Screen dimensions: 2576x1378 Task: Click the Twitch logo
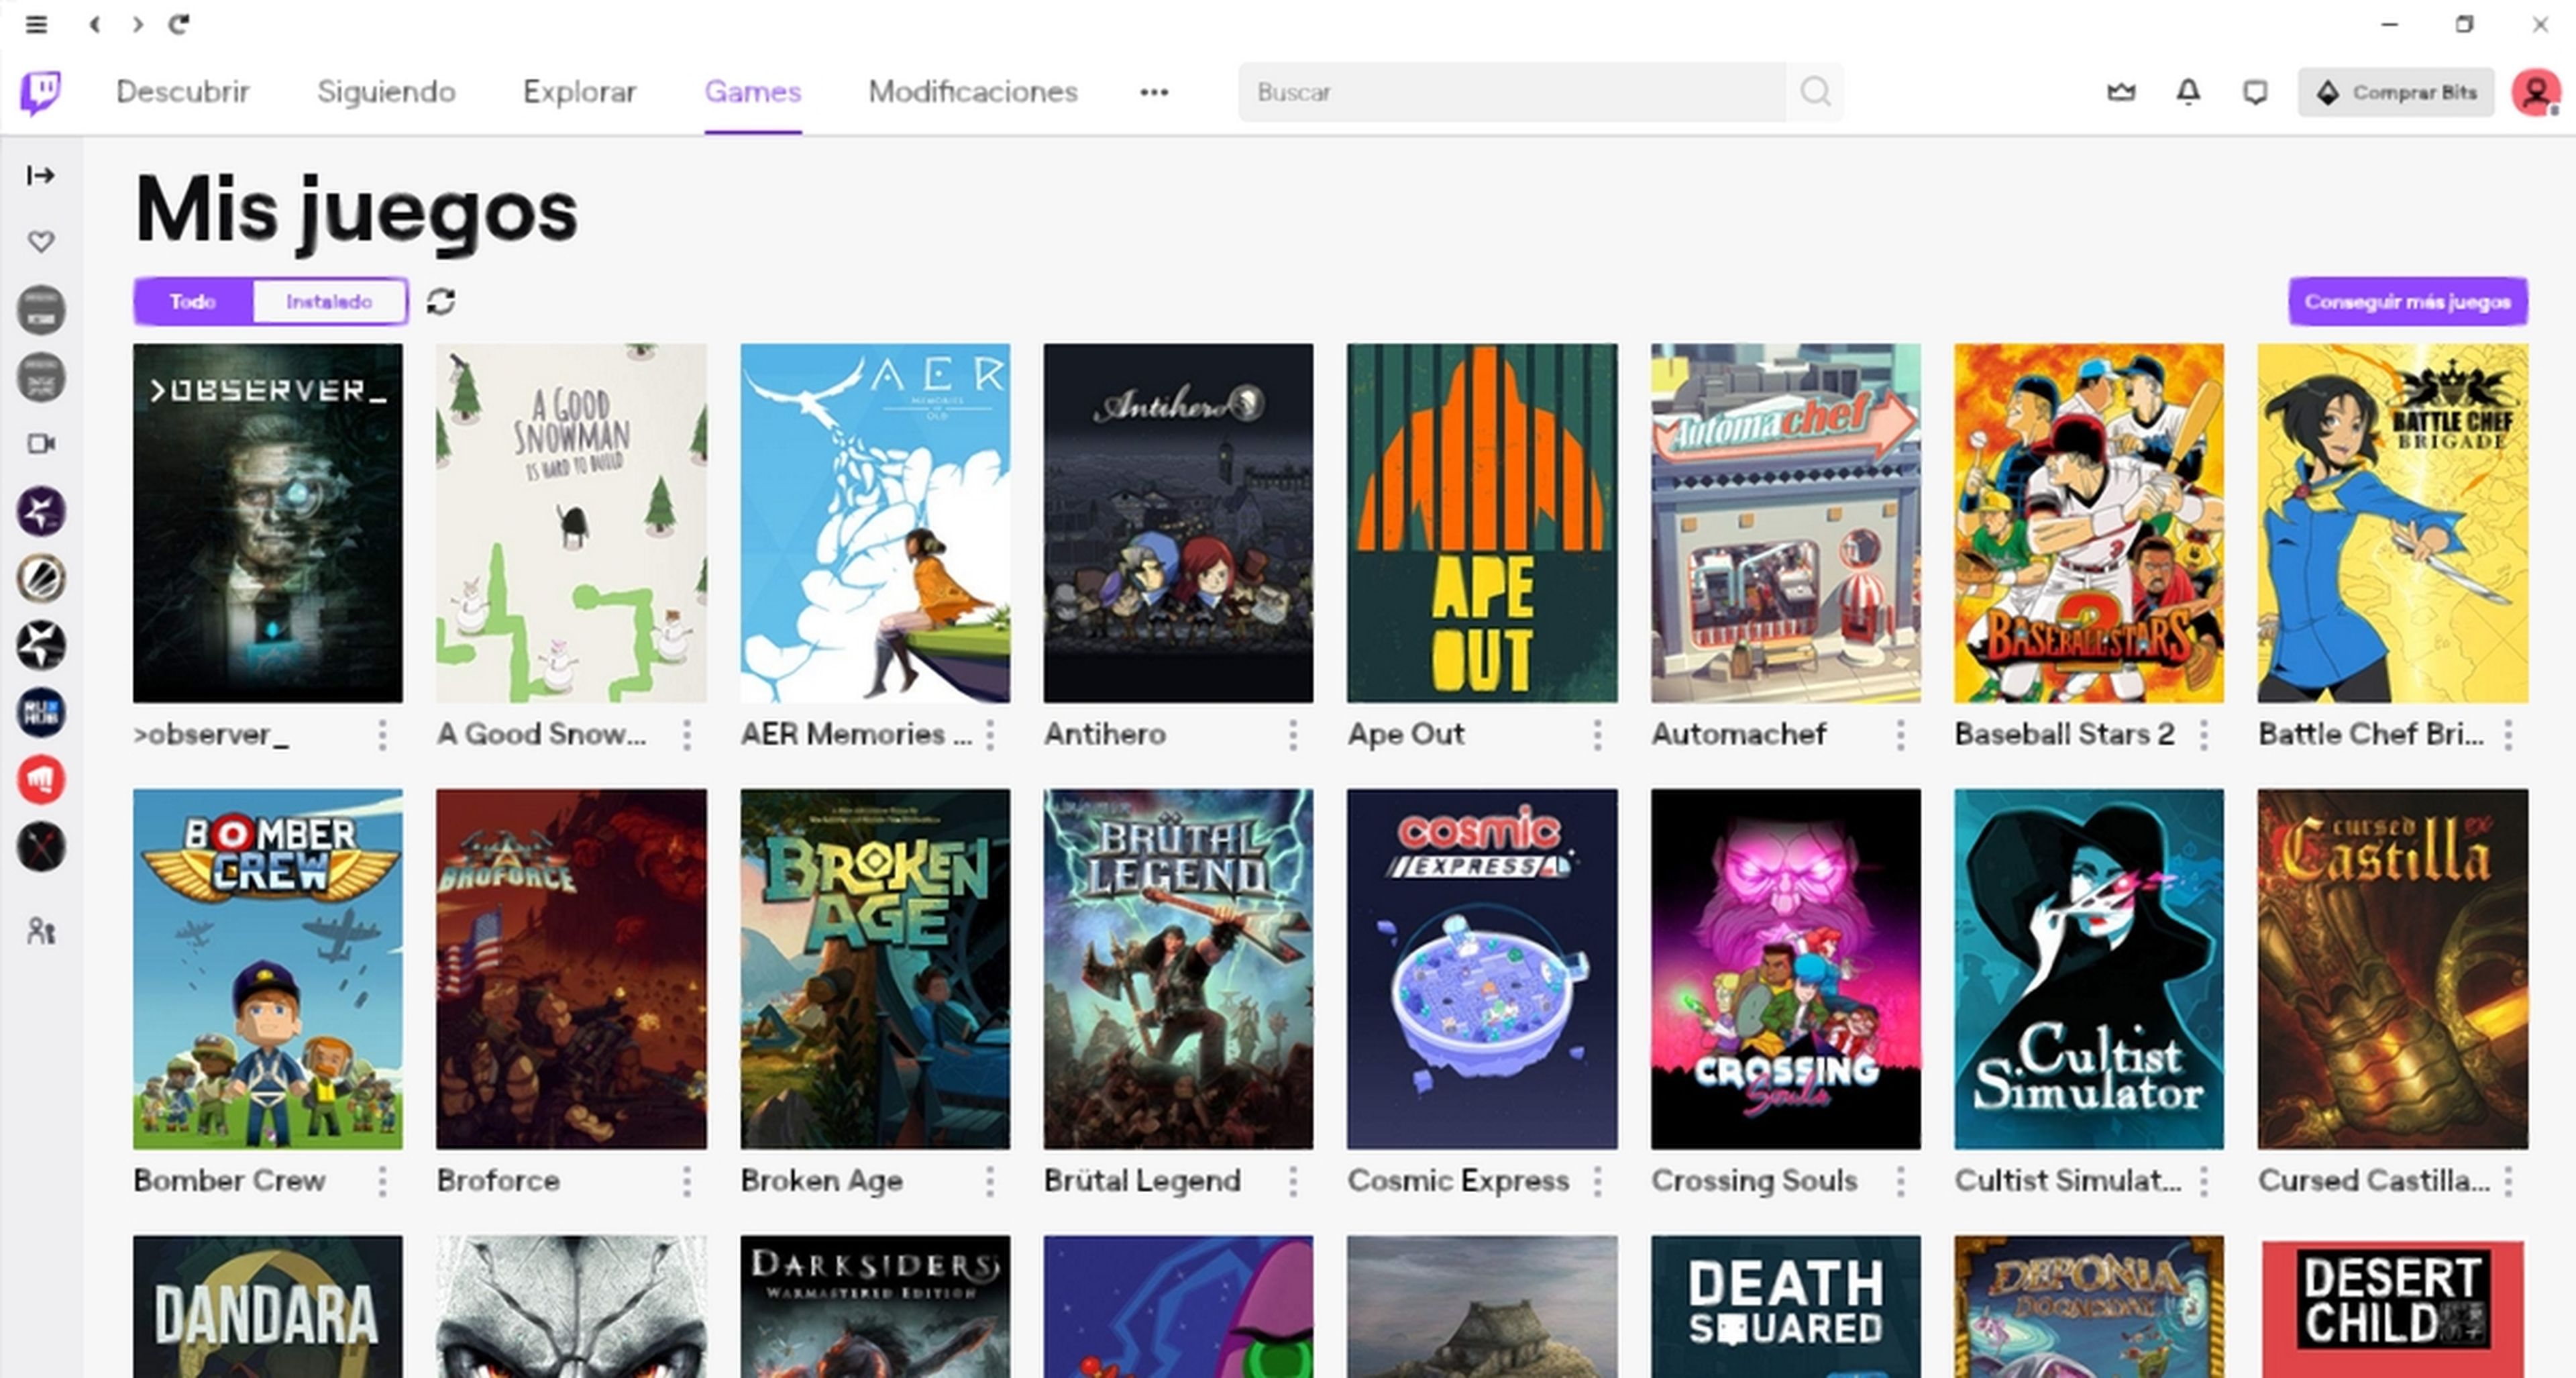pos(40,92)
